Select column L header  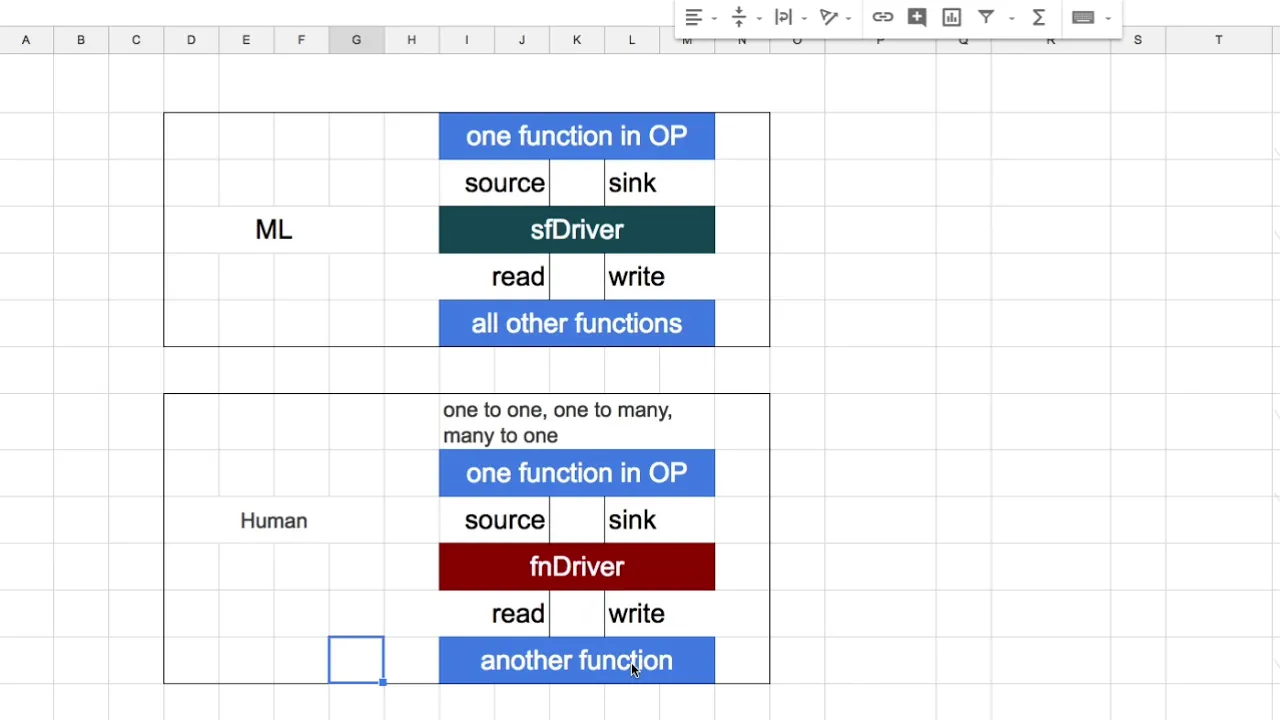click(631, 40)
